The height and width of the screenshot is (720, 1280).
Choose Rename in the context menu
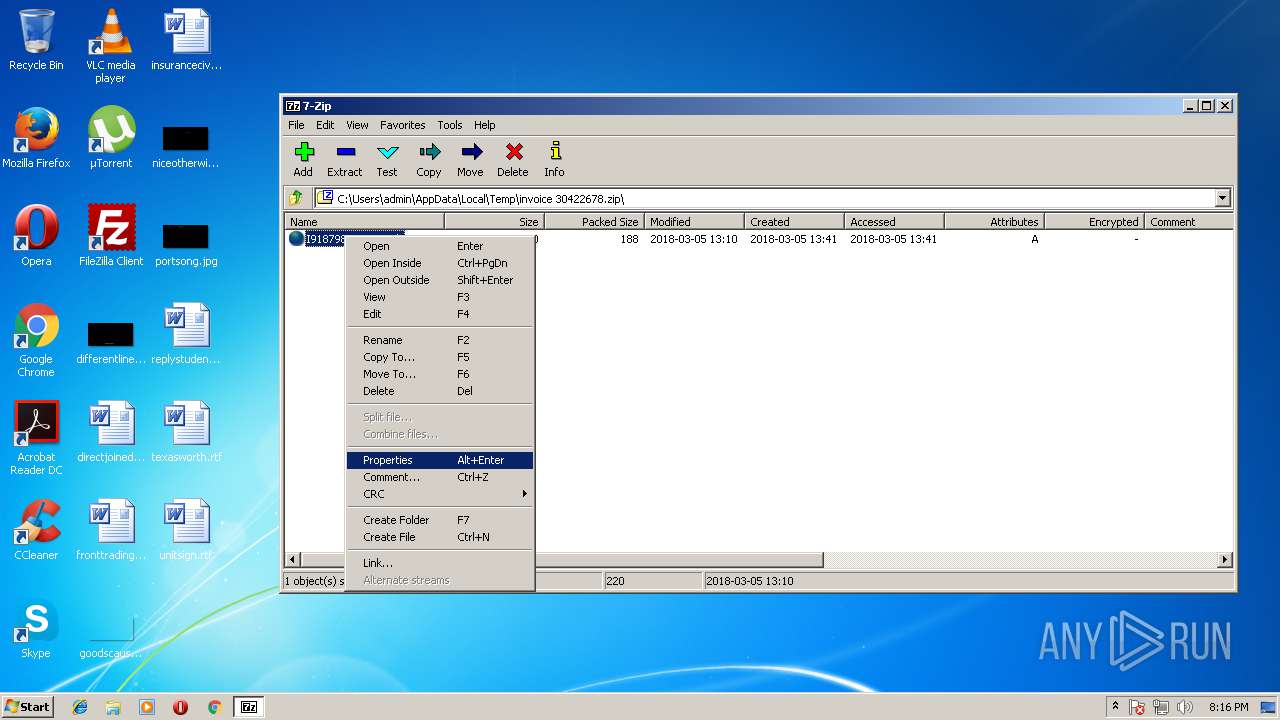coord(440,340)
